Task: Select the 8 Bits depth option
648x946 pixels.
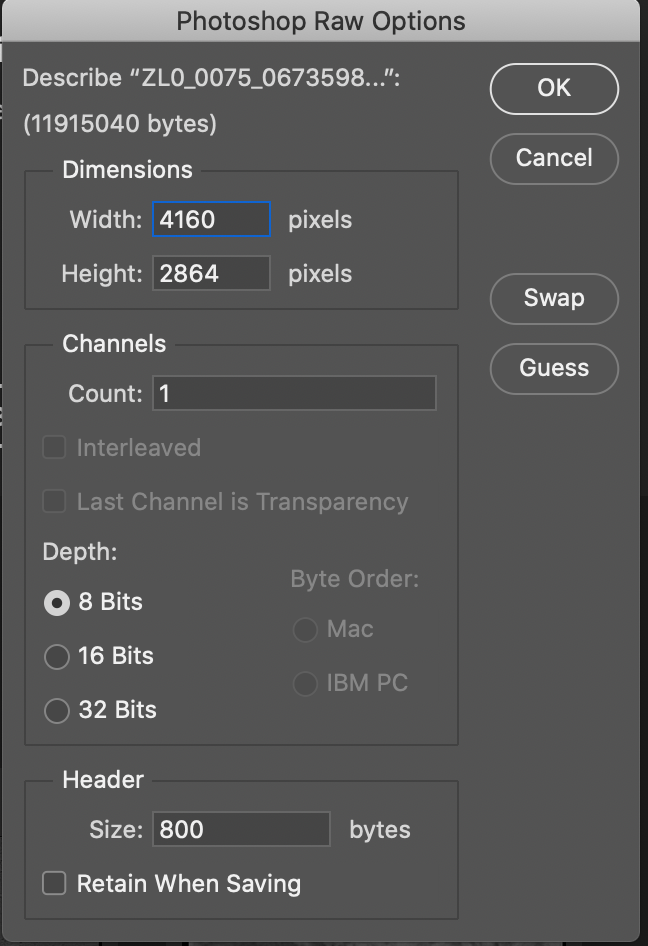Action: (x=57, y=603)
